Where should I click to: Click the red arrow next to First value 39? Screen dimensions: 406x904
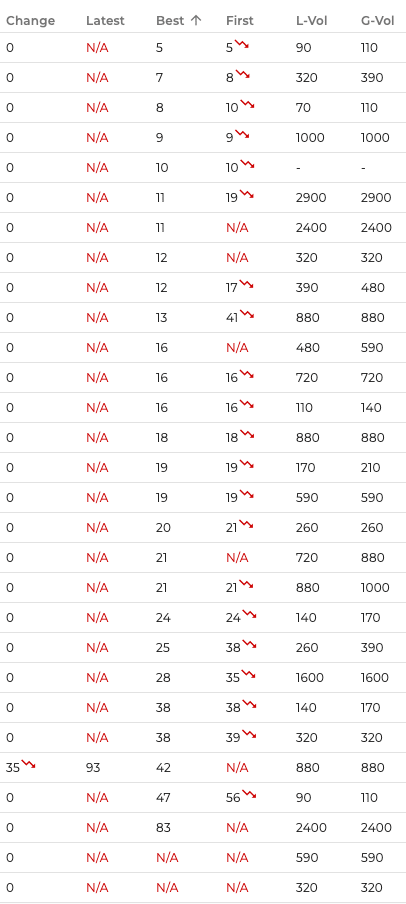click(x=249, y=733)
